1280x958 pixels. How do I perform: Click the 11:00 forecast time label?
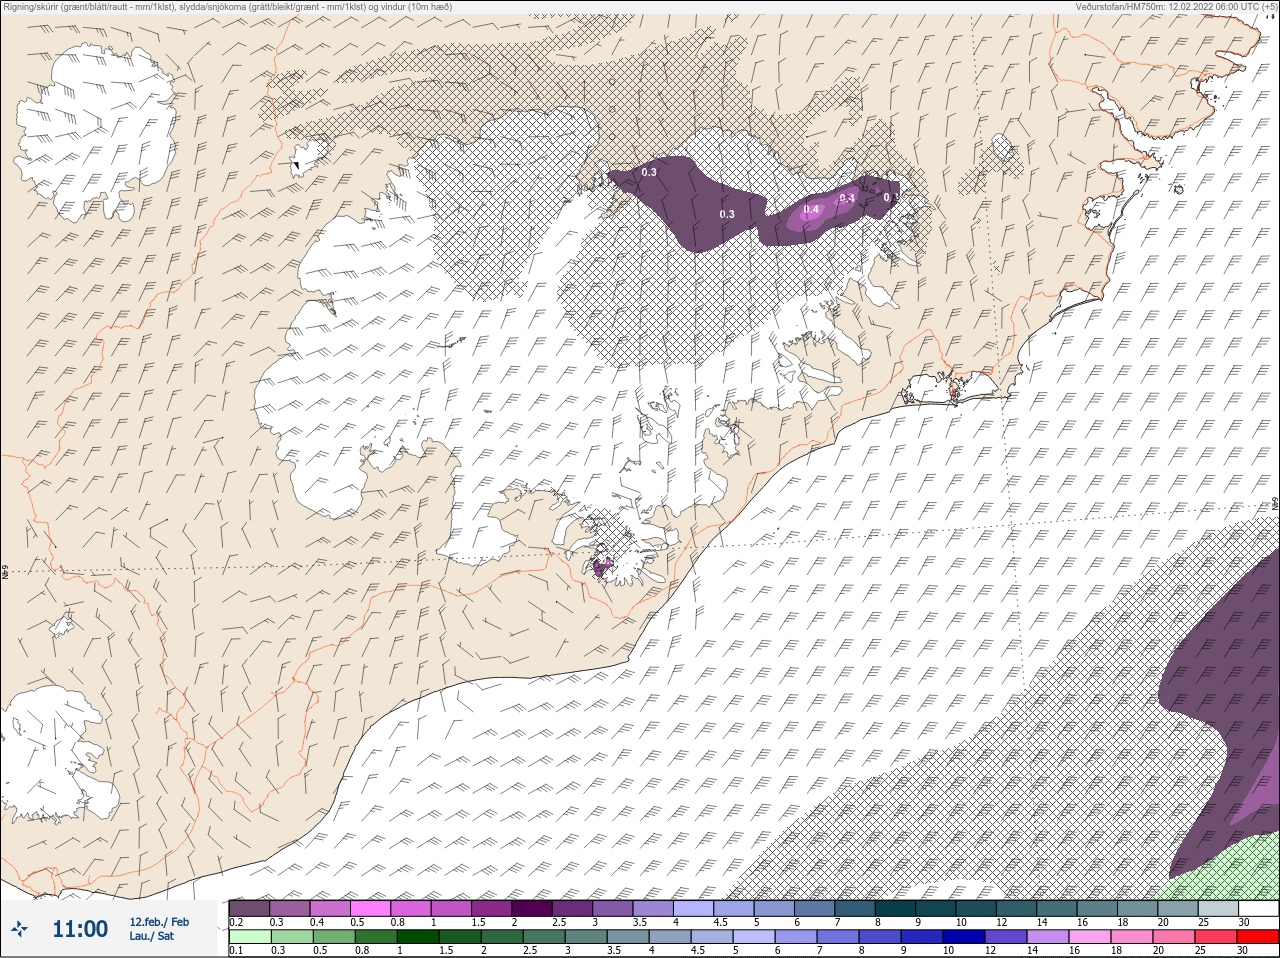coord(80,929)
